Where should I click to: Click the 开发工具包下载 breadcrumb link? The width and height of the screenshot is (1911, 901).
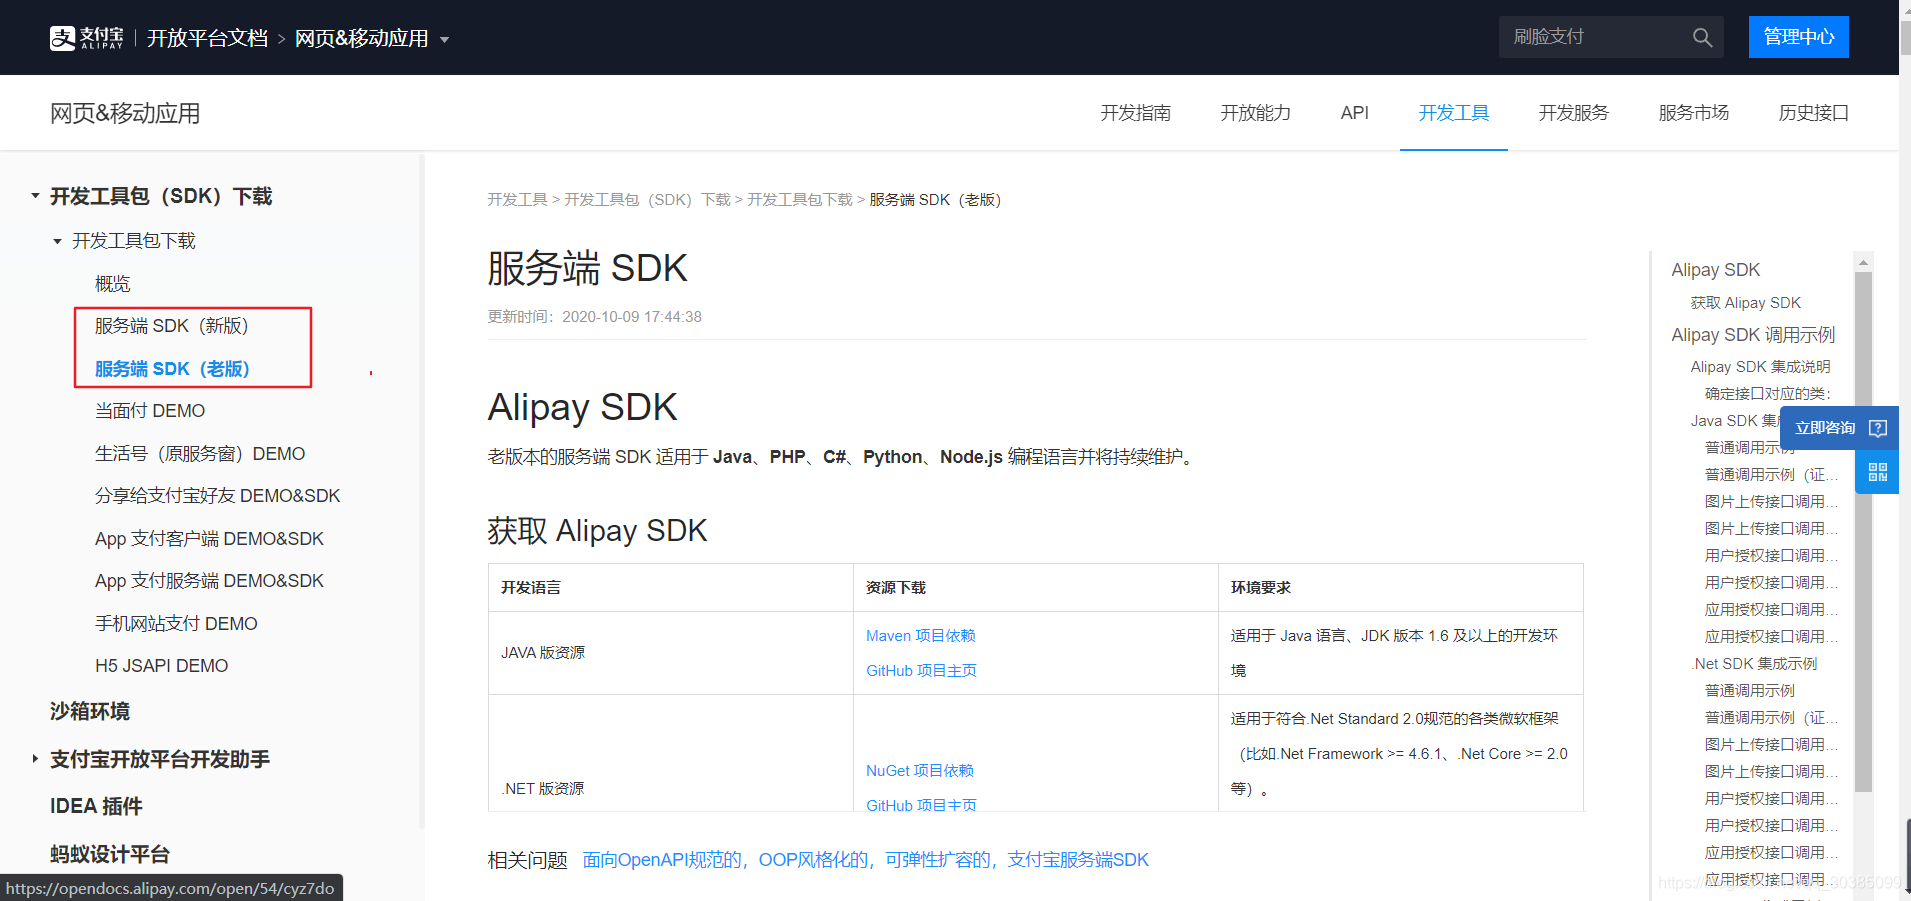800,200
